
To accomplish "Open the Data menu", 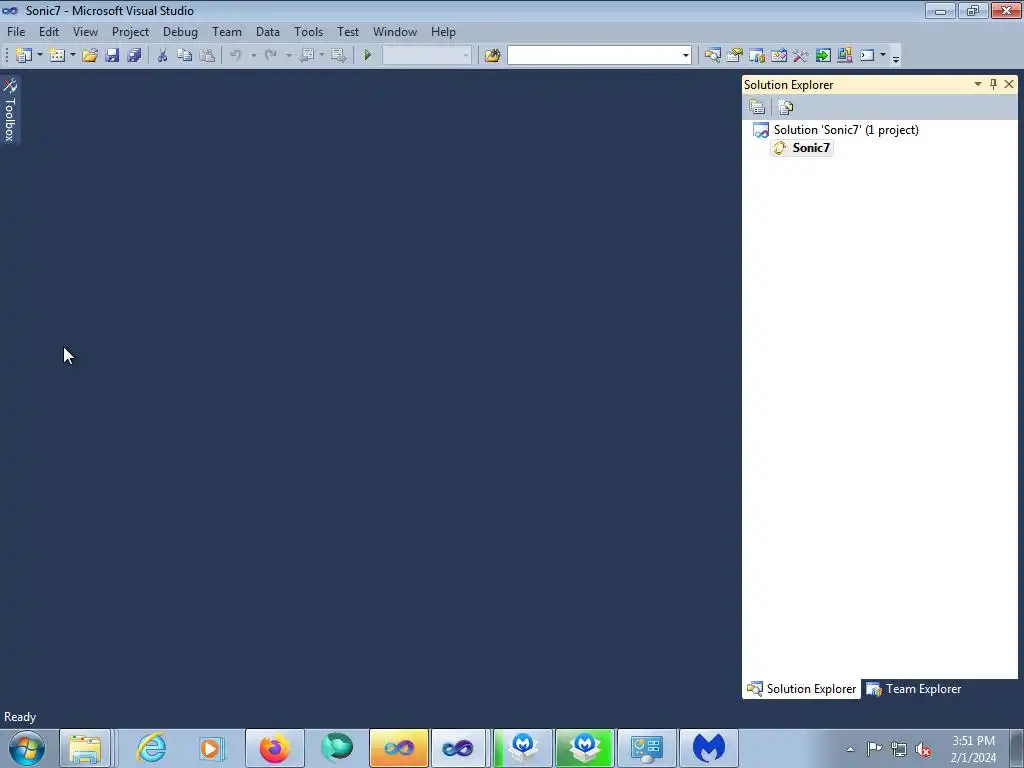I will (x=268, y=32).
